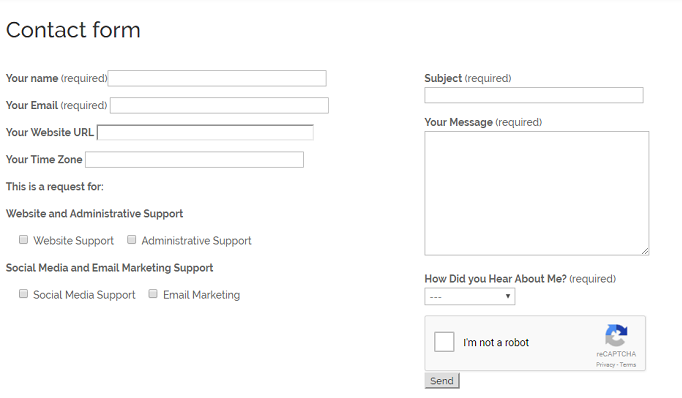Click the reCAPTCHA logo icon
Screen dimensions: 682x398
click(x=616, y=335)
